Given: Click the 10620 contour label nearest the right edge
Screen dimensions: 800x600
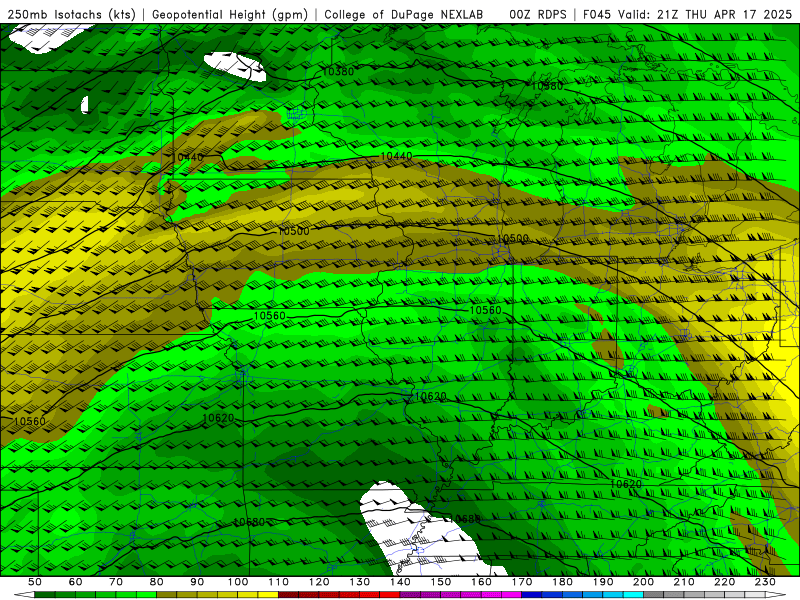Looking at the screenshot, I should coord(626,484).
